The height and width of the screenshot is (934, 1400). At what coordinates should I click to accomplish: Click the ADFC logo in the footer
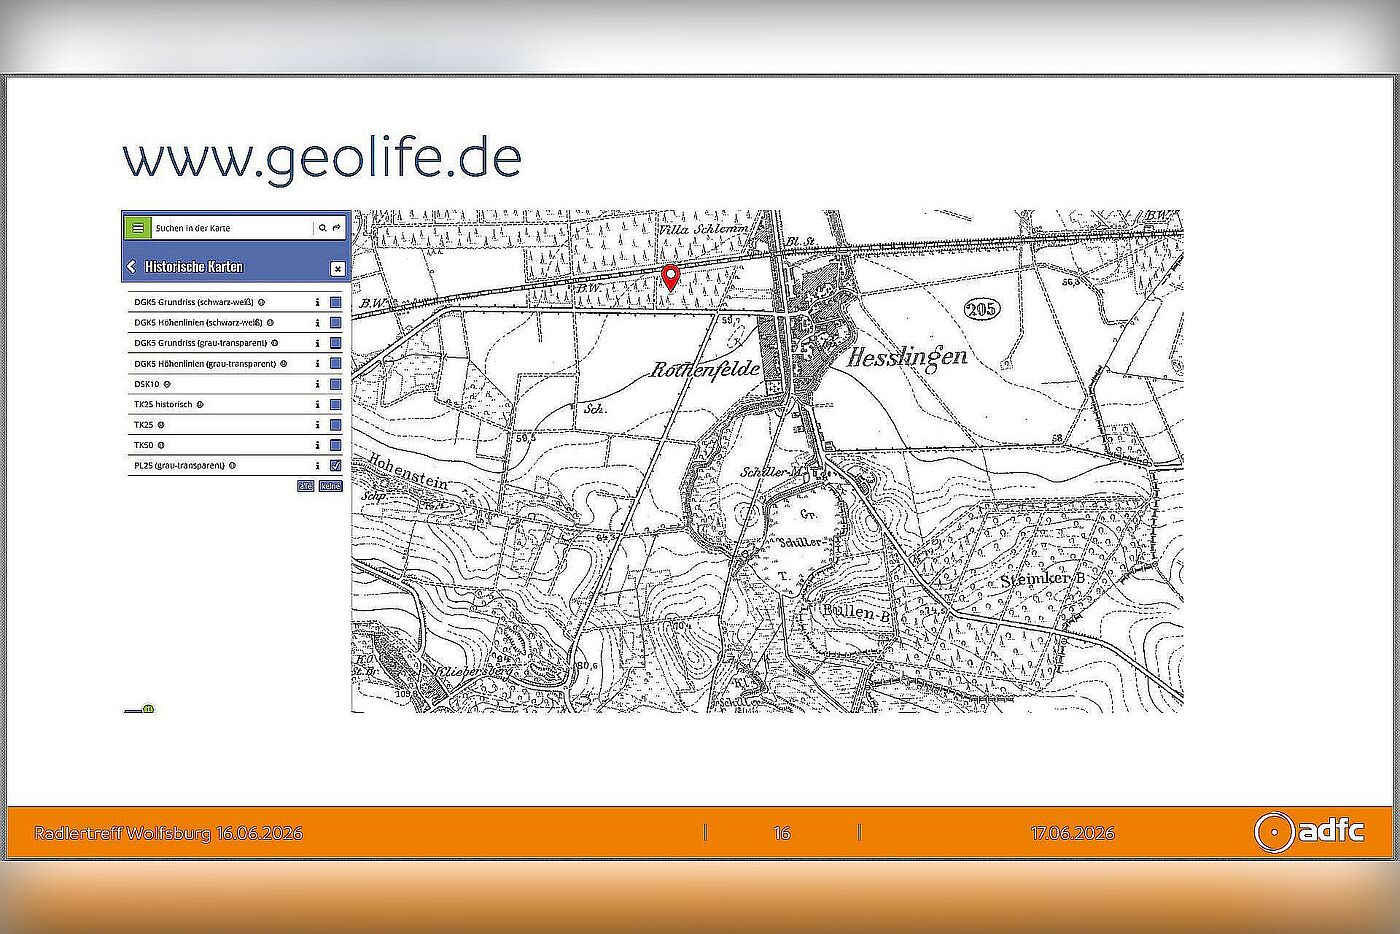1309,831
